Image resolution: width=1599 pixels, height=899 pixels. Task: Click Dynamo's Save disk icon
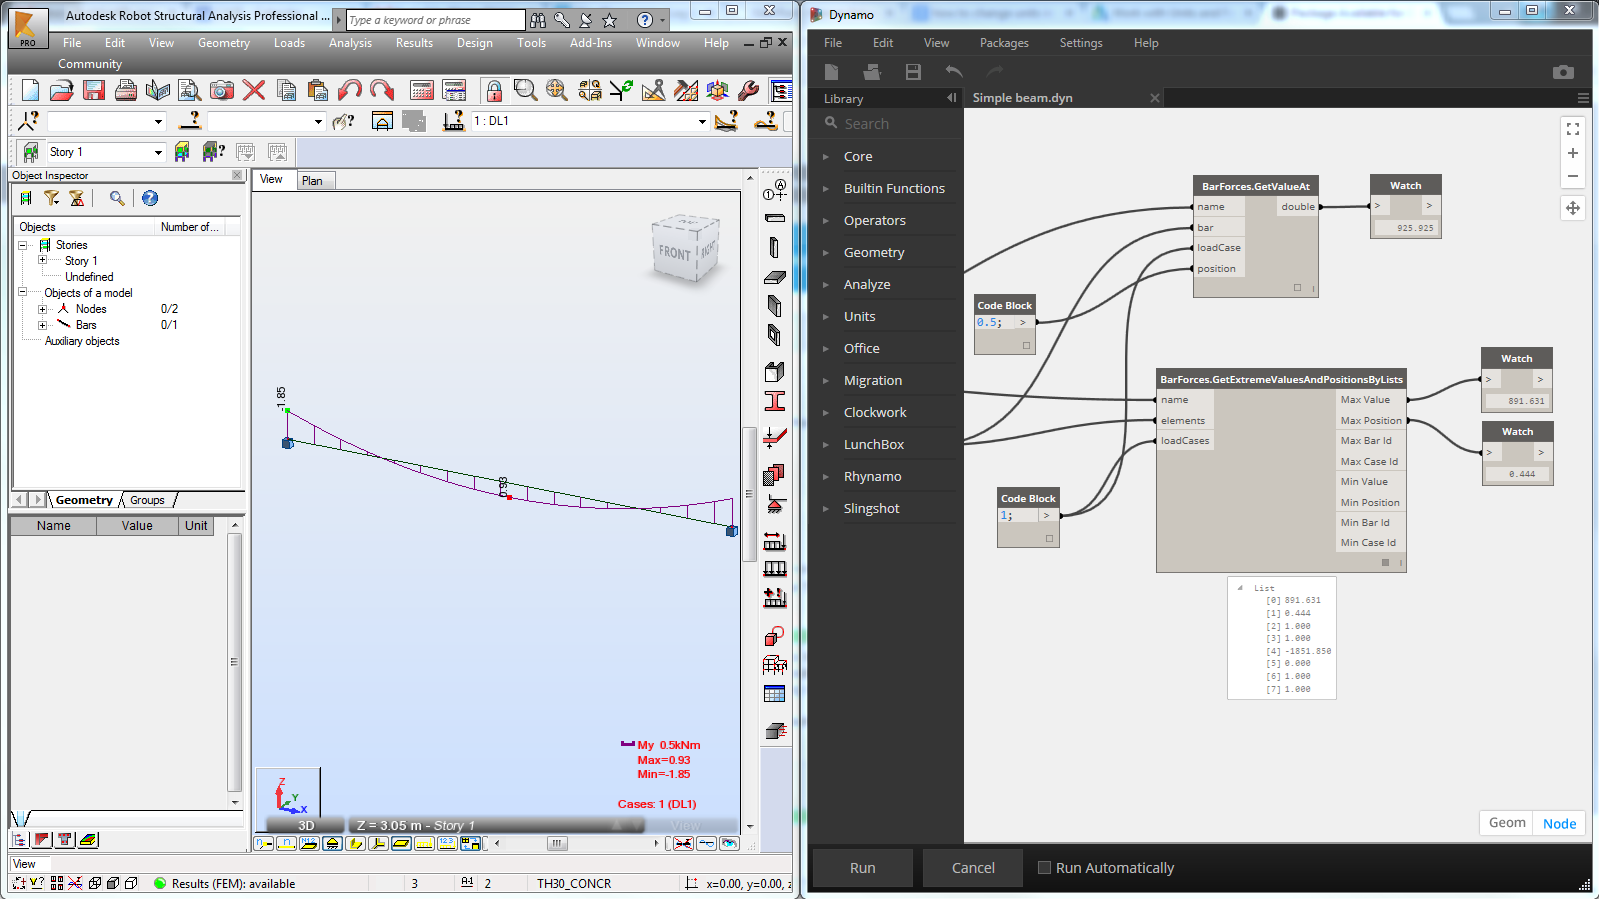(x=913, y=72)
